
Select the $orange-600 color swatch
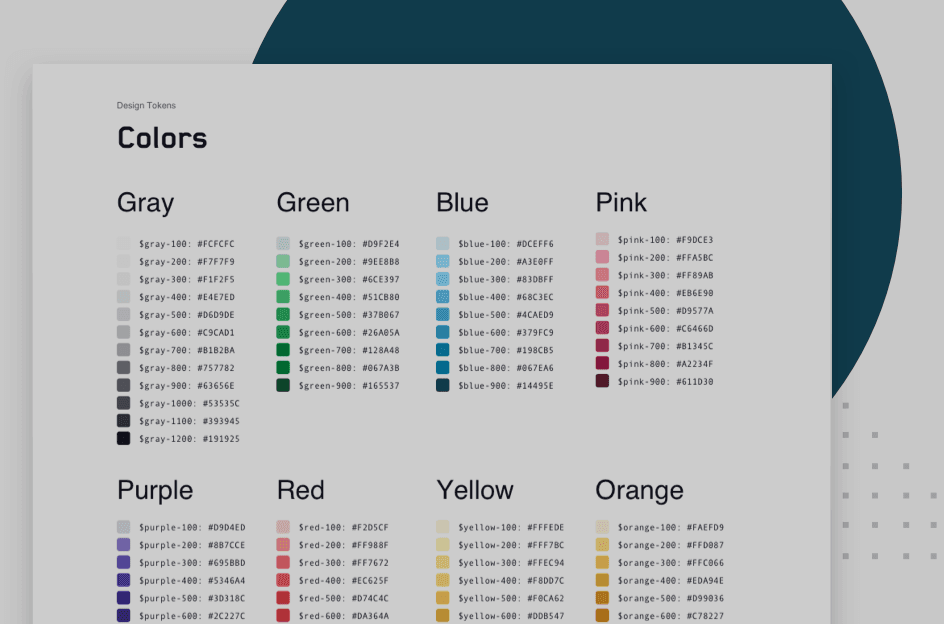(602, 616)
